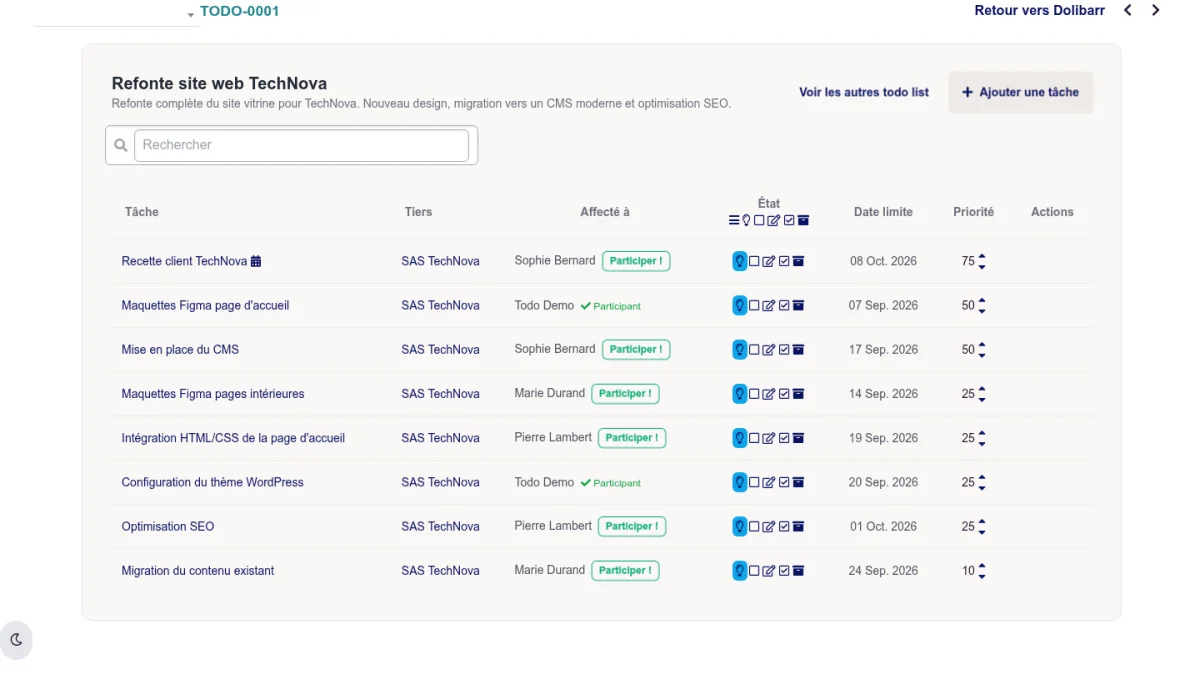Click the Rechercher search field
This screenshot has height=680, width=1200.
pos(301,145)
